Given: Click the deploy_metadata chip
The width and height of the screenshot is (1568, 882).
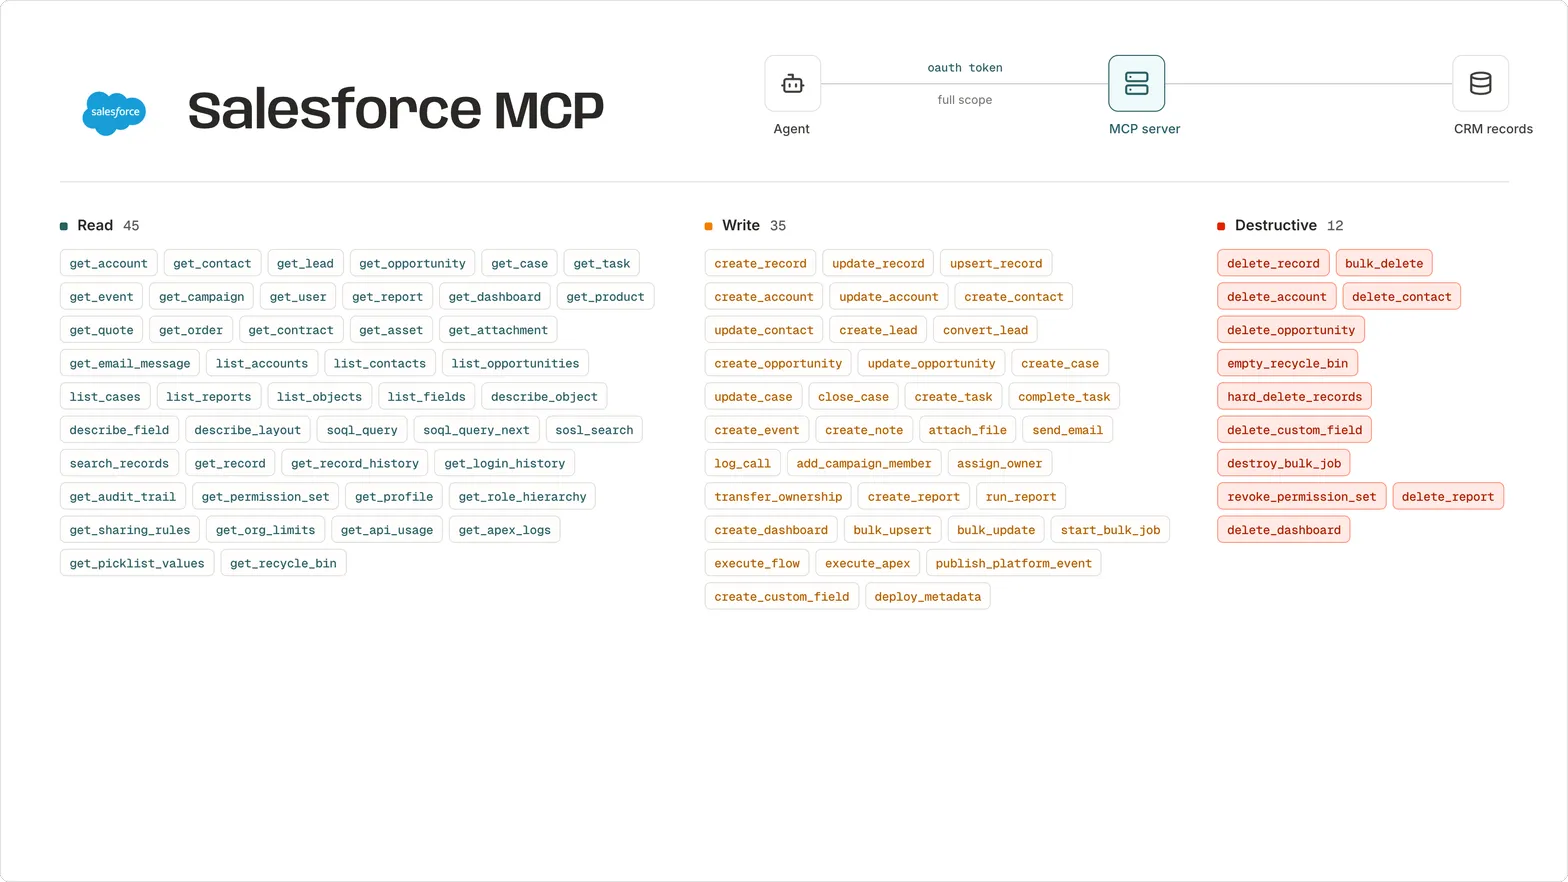Looking at the screenshot, I should (x=928, y=597).
